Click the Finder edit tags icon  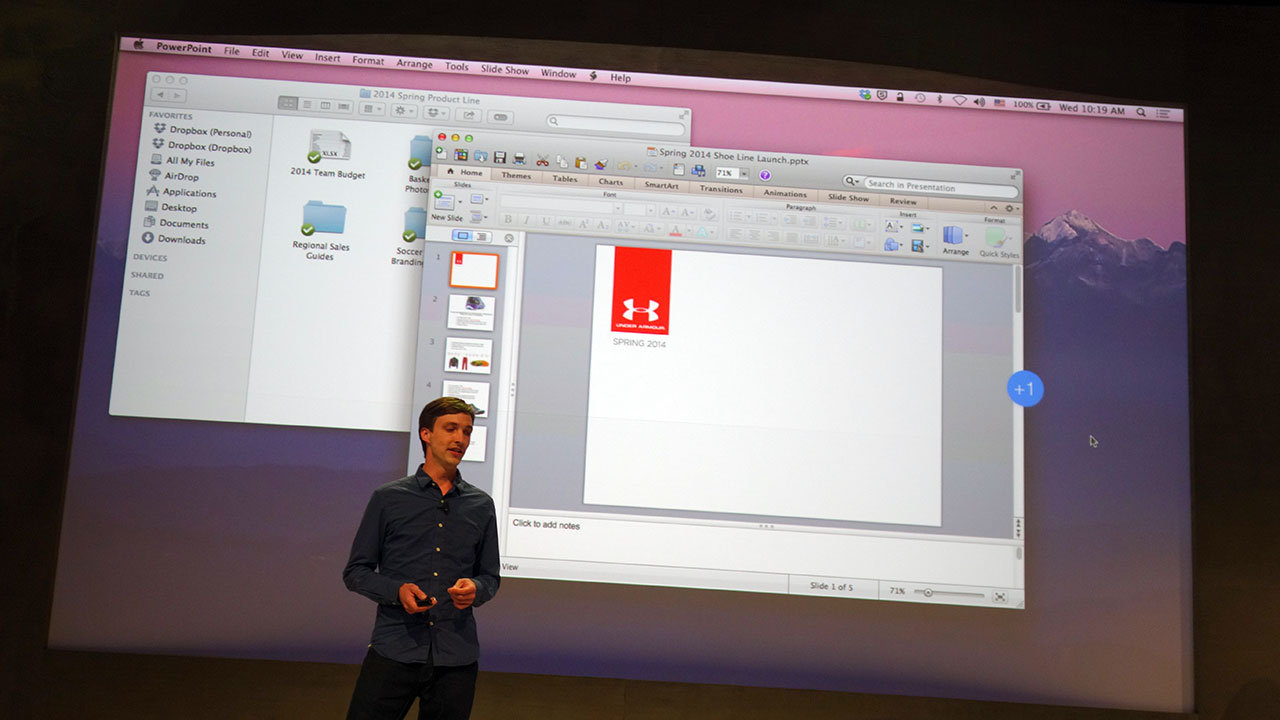500,117
